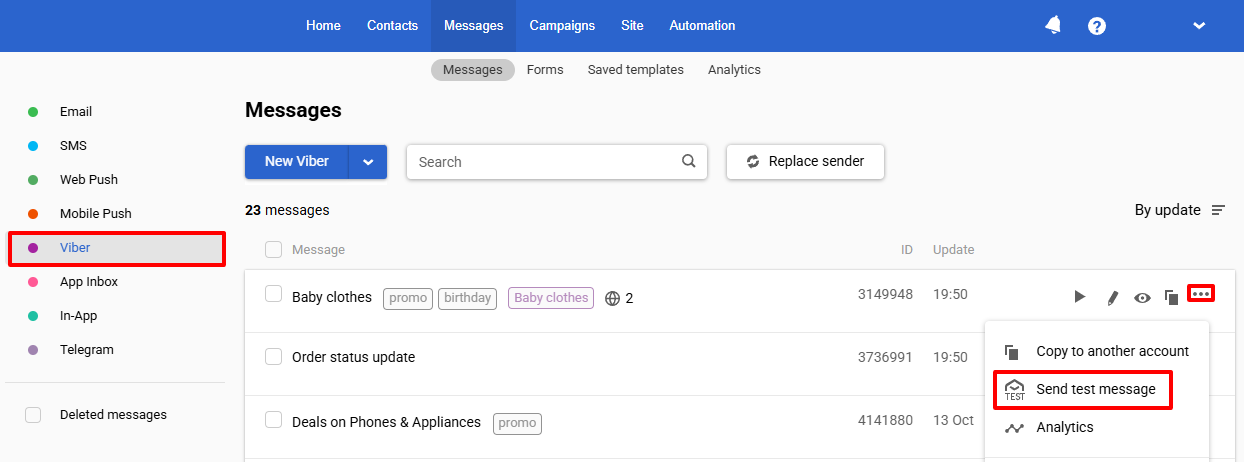Open Deals on Phones & Appliances message

click(386, 423)
